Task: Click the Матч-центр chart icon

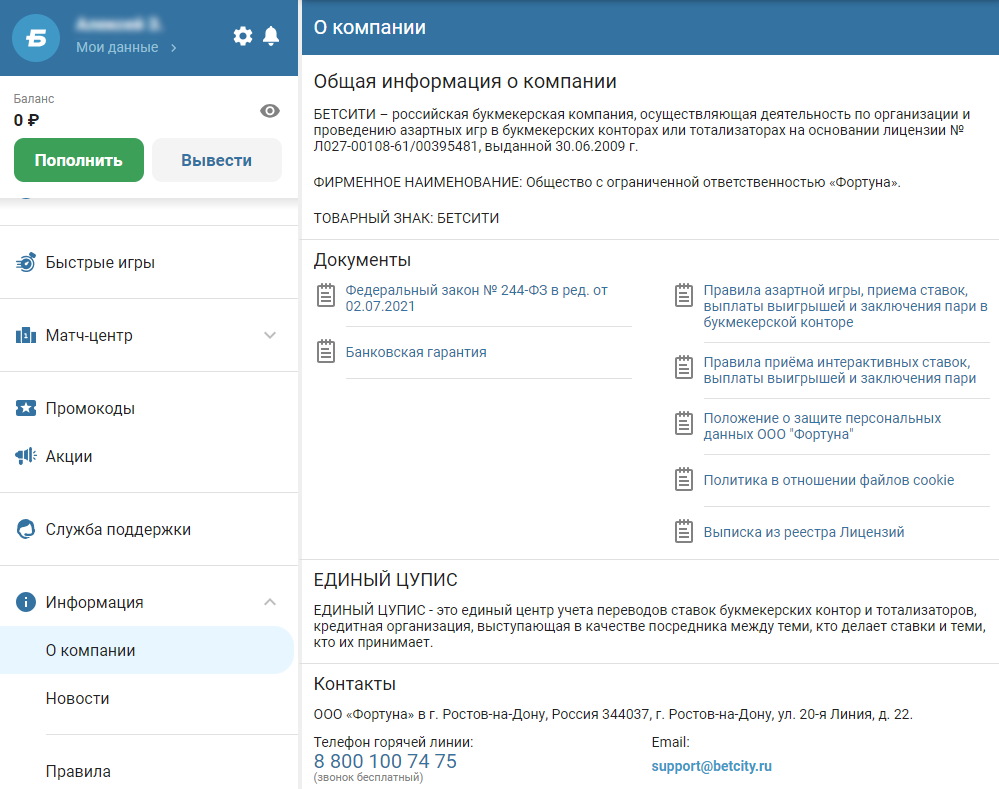Action: click(25, 335)
